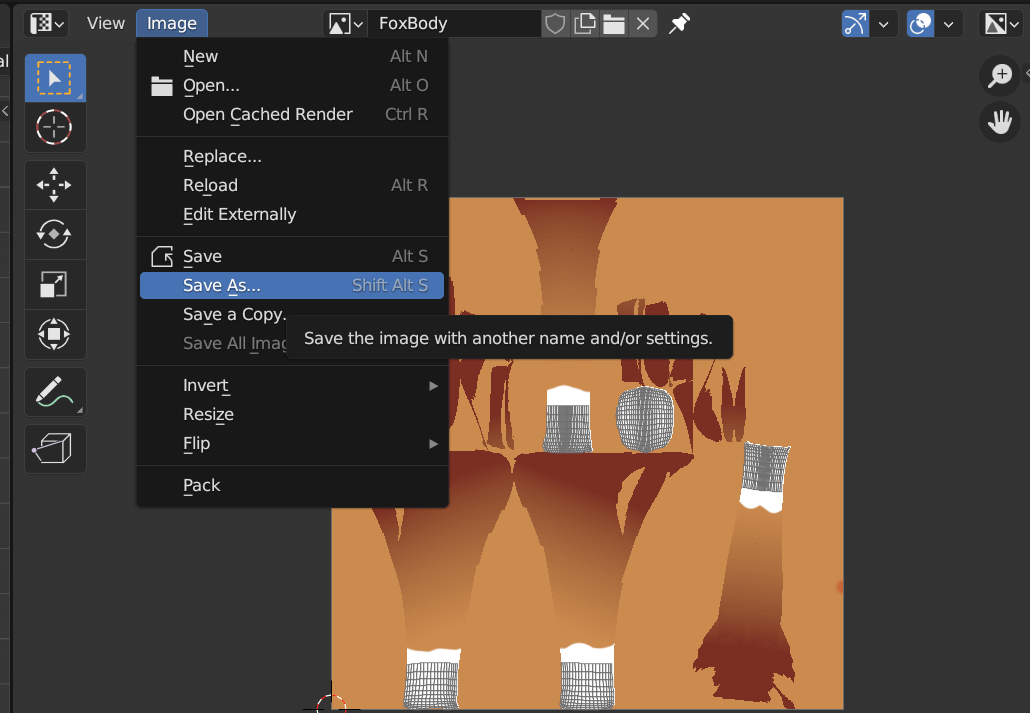The image size is (1030, 713).
Task: Choose New from Image menu
Action: tap(292, 57)
